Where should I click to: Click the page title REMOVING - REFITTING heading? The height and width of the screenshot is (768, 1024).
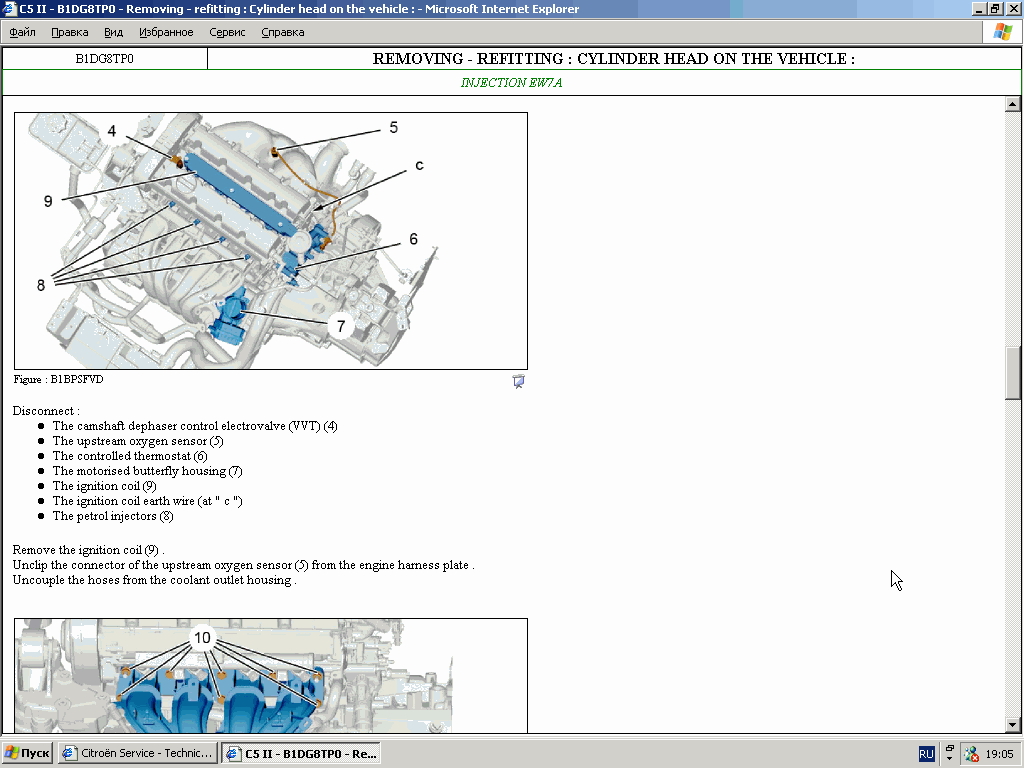point(613,59)
